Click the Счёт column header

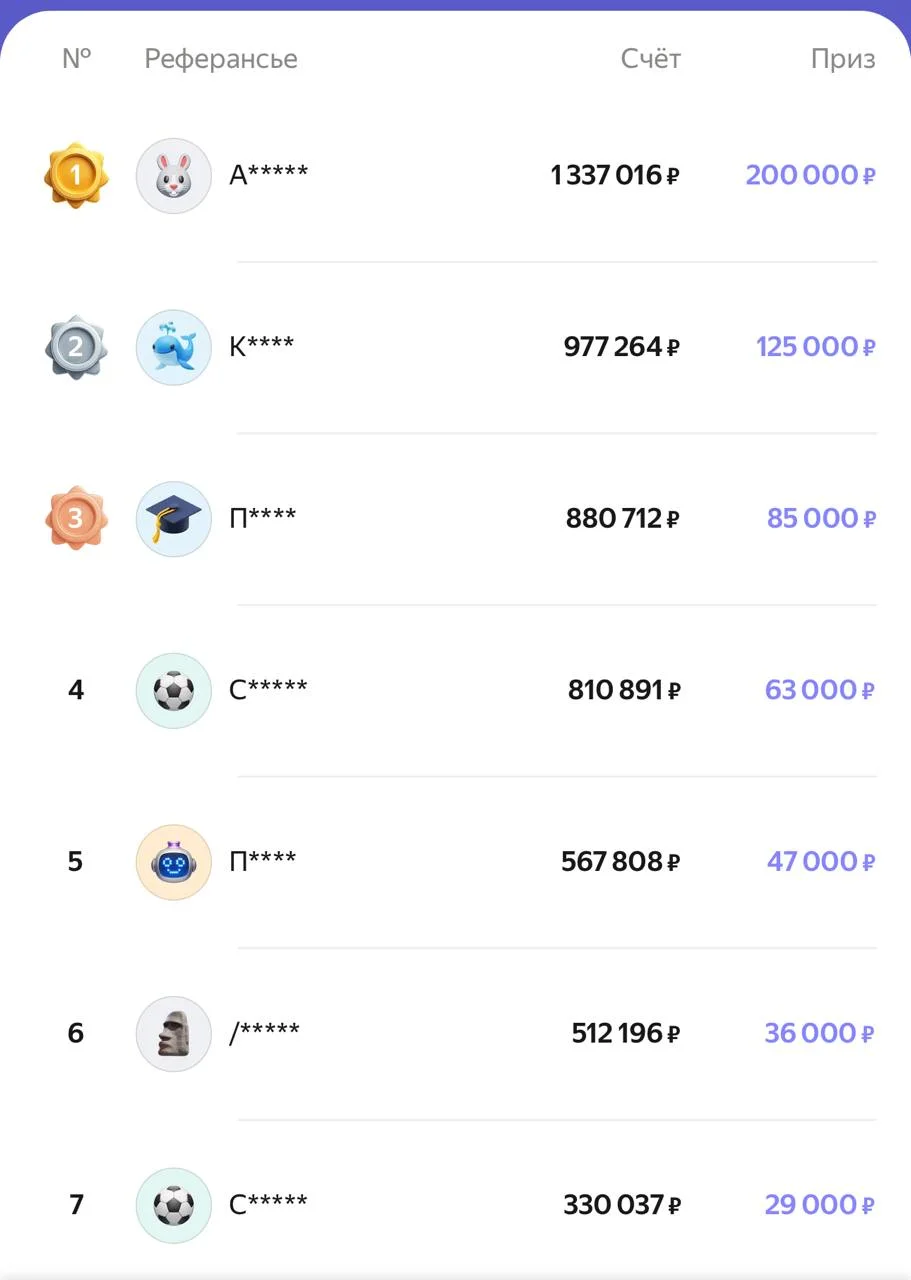coord(650,59)
